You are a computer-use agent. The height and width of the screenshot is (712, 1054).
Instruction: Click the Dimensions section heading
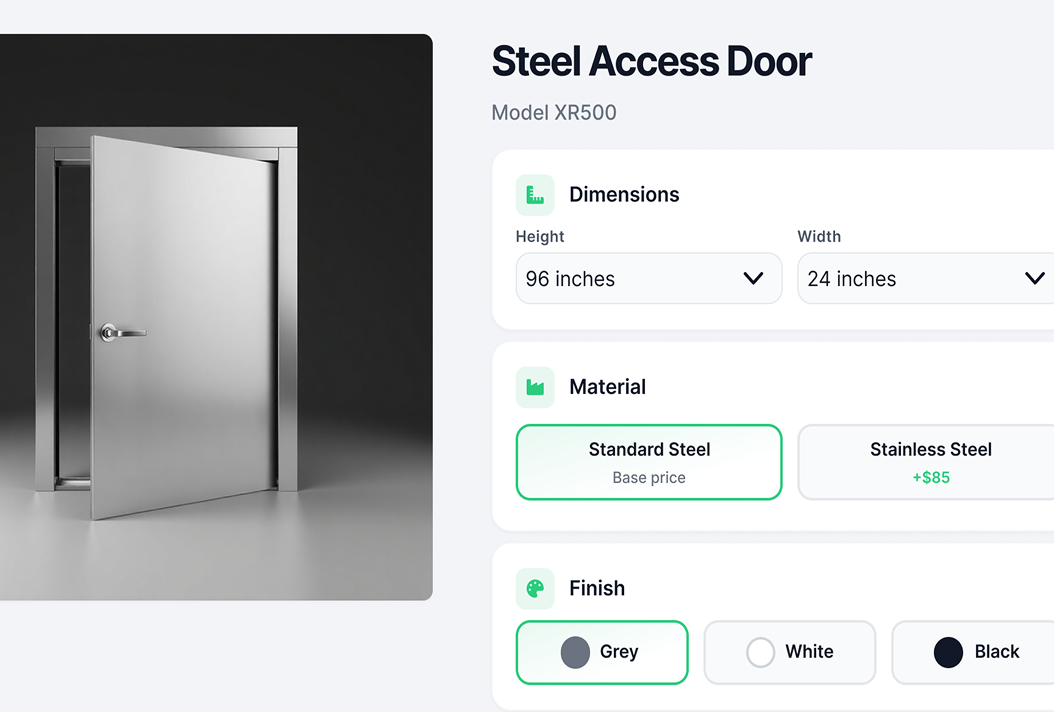(624, 195)
